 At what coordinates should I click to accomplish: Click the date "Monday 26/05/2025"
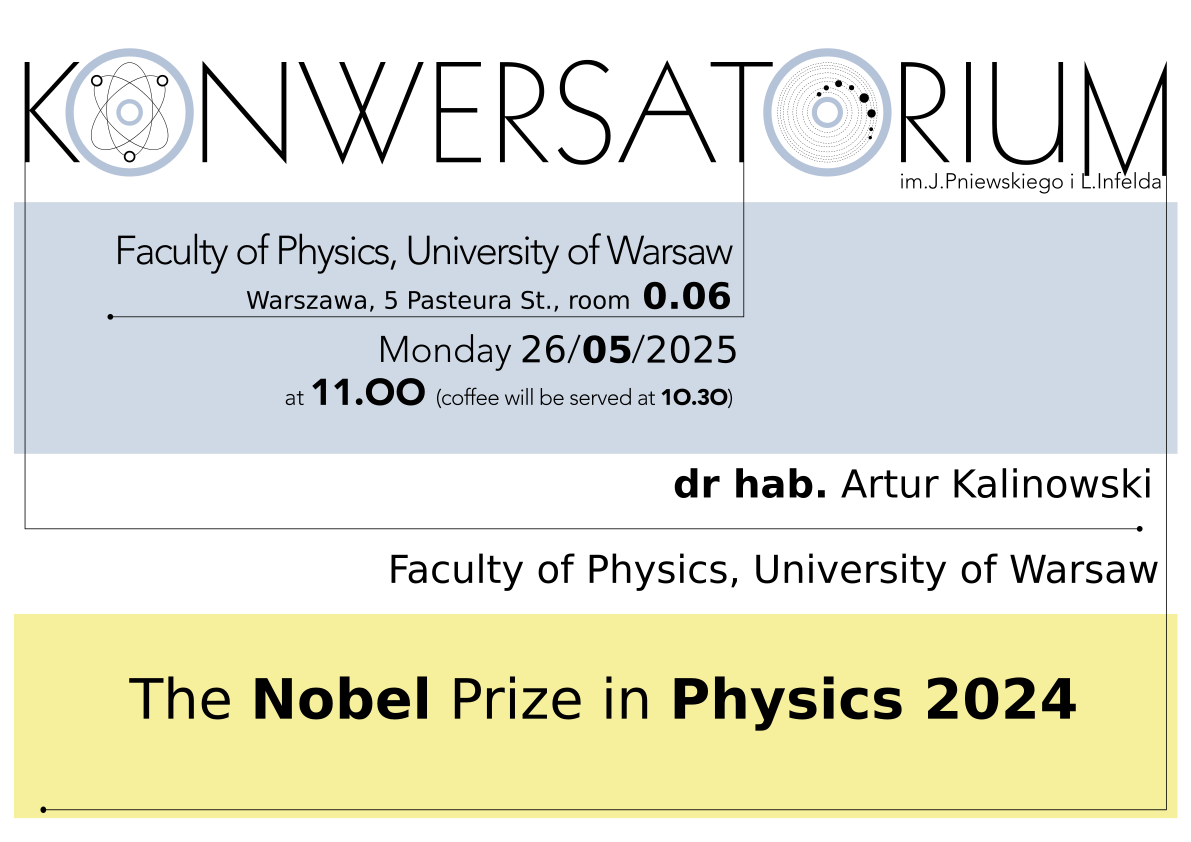click(x=557, y=351)
